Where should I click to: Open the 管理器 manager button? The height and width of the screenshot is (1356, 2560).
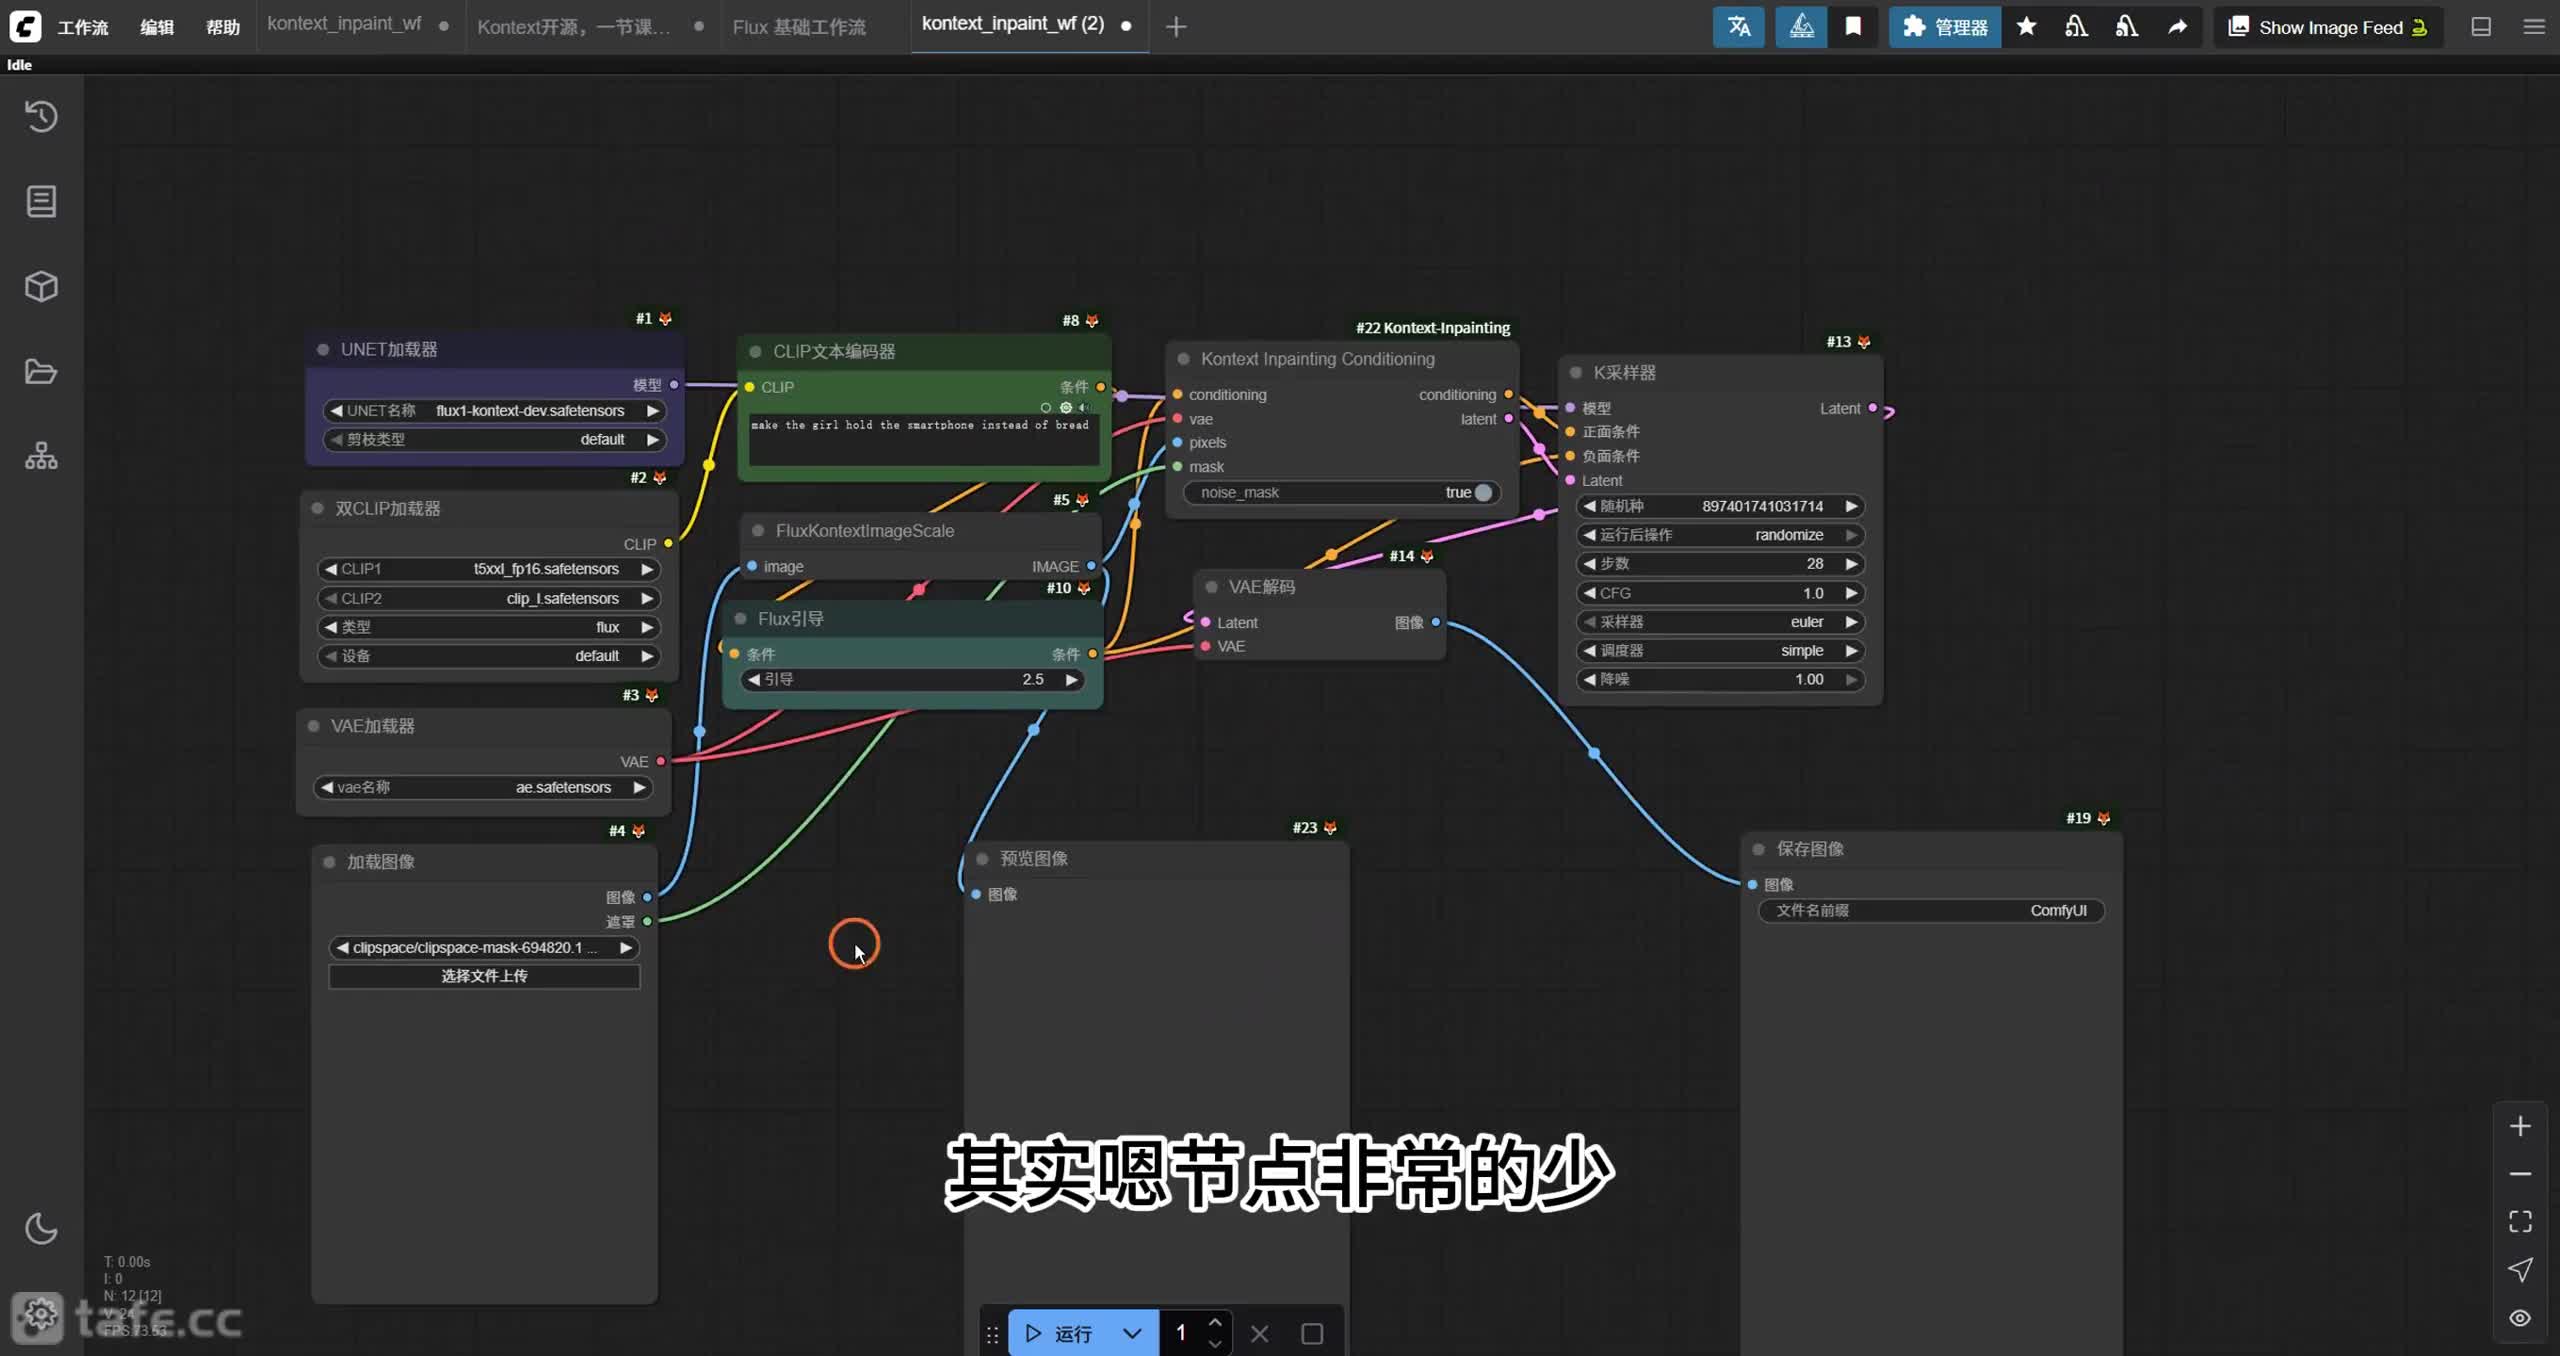click(1945, 27)
